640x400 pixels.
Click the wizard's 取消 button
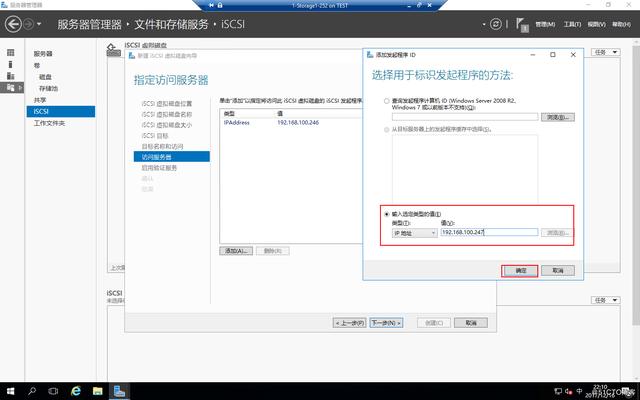pos(471,323)
